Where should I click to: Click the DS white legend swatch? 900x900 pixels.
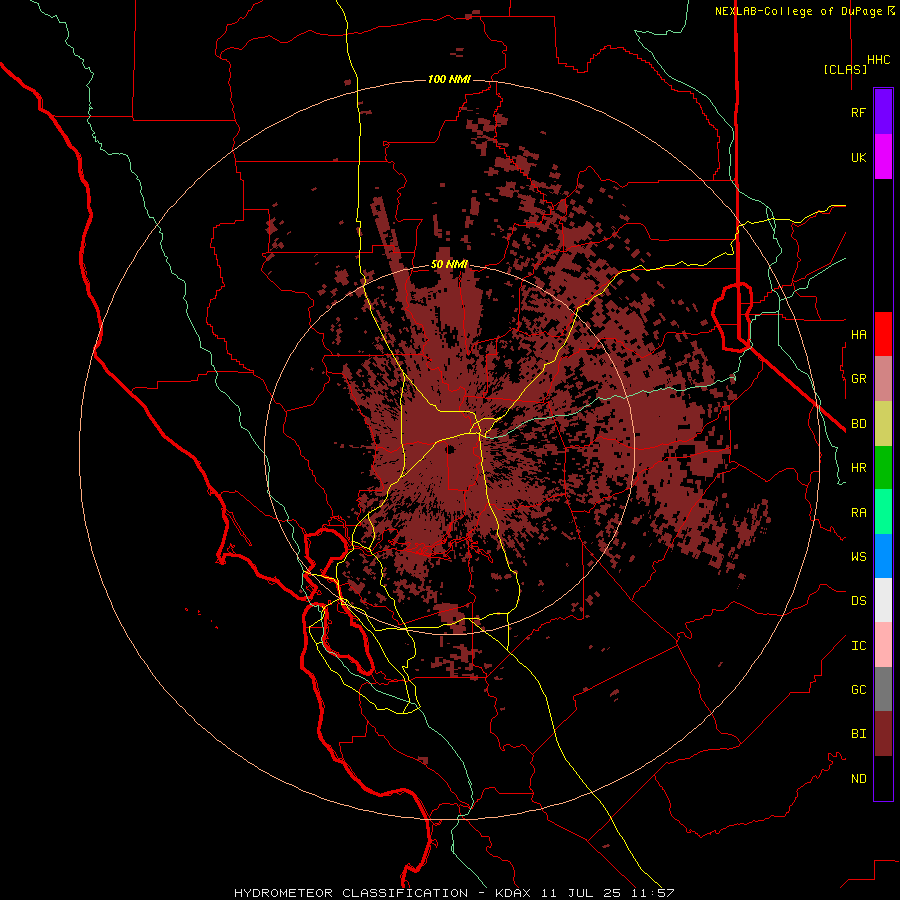pyautogui.click(x=883, y=600)
